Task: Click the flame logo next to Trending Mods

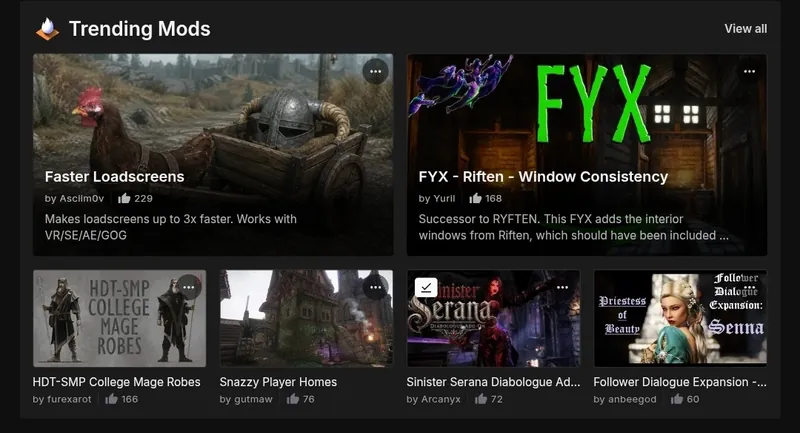Action: click(47, 29)
